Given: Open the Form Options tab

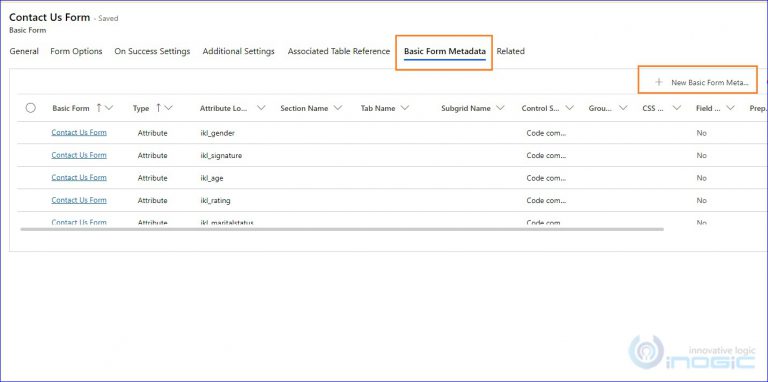Looking at the screenshot, I should pos(76,51).
